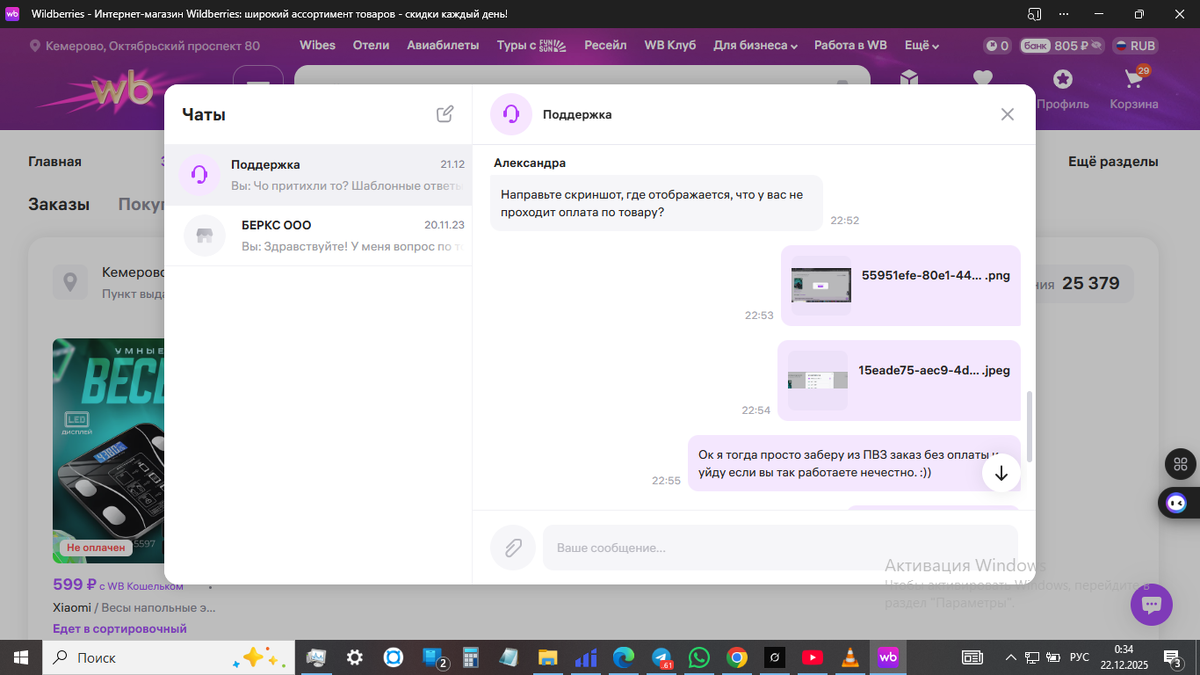This screenshot has width=1200, height=675.
Task: Click the WB logo in the header
Action: tap(122, 90)
